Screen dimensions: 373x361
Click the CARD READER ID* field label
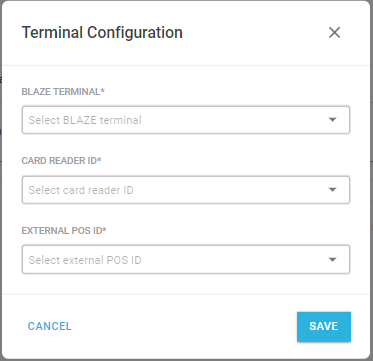click(x=61, y=161)
